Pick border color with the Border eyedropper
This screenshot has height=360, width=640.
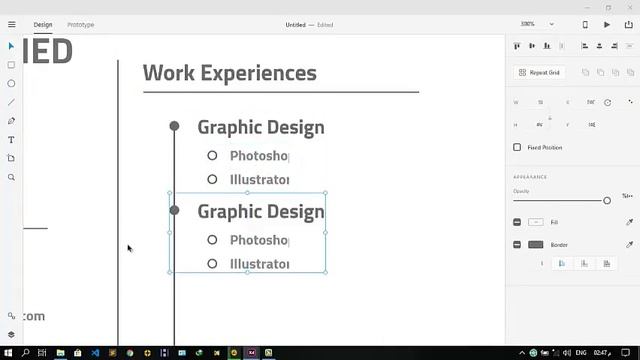[629, 244]
